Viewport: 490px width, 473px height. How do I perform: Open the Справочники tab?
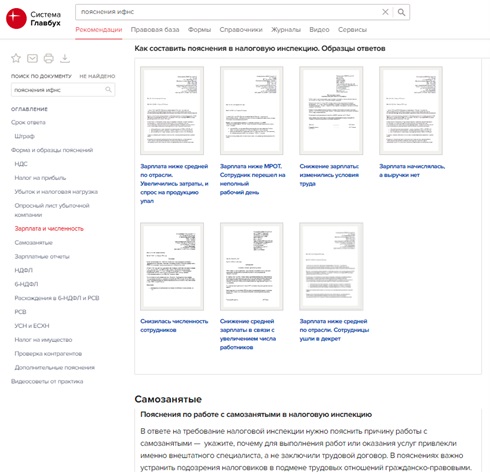click(x=241, y=30)
